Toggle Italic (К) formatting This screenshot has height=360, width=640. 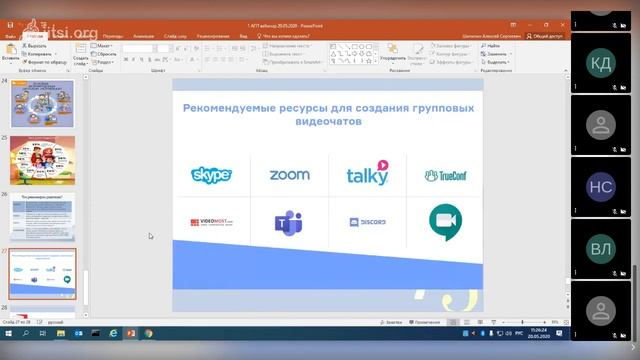coord(133,60)
